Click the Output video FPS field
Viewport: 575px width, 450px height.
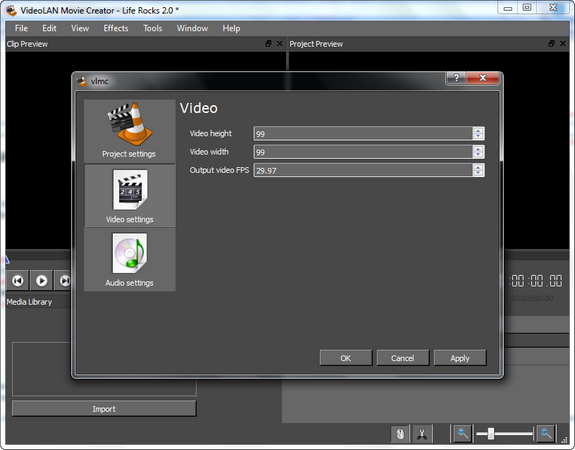[363, 170]
